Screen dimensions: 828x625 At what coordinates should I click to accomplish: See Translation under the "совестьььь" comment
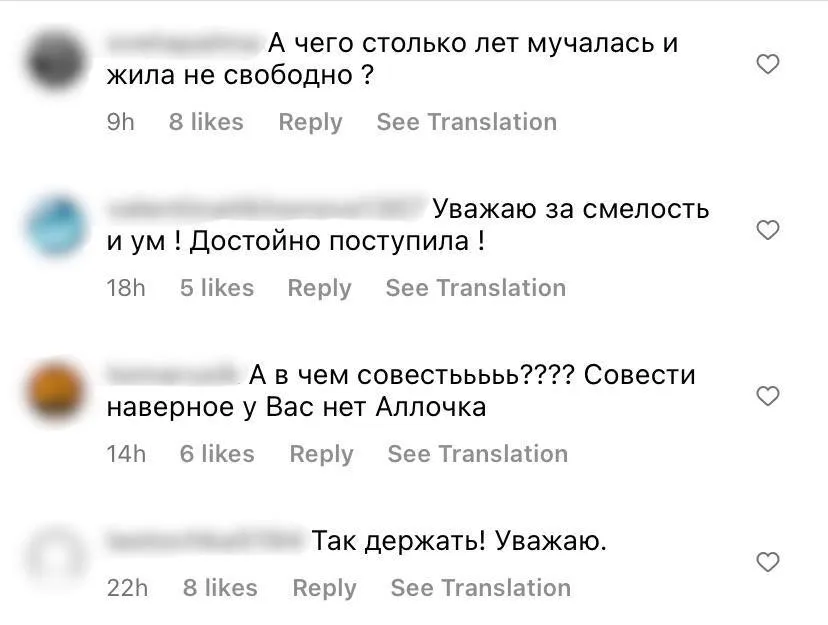click(477, 453)
